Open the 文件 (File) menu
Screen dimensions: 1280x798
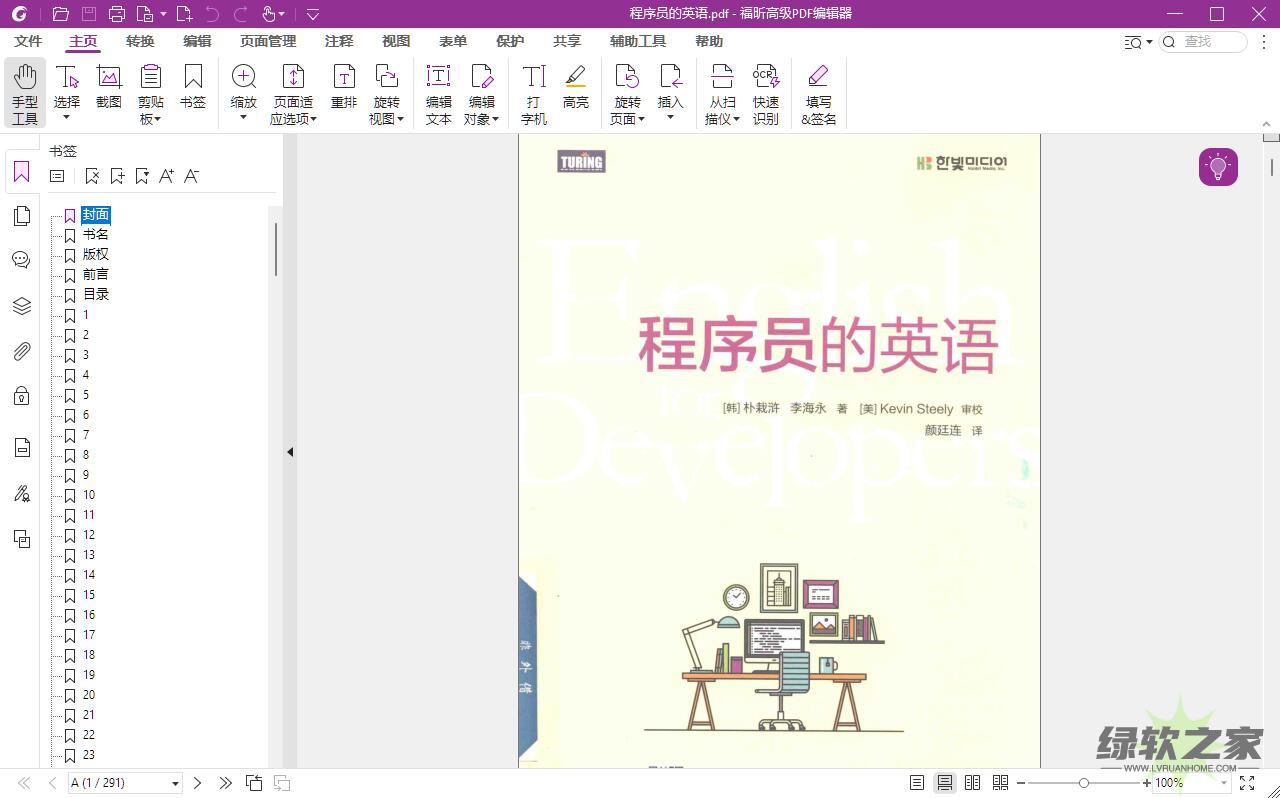pyautogui.click(x=28, y=41)
